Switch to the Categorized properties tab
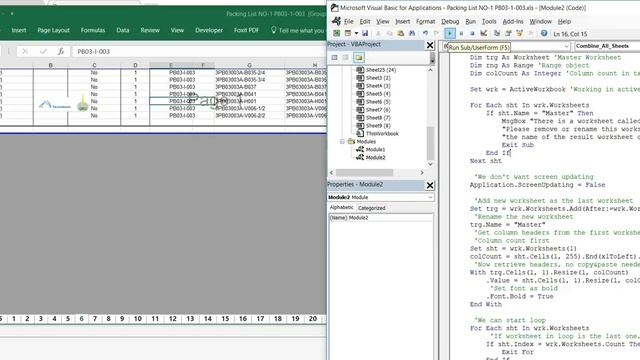The image size is (640, 360). pos(371,208)
